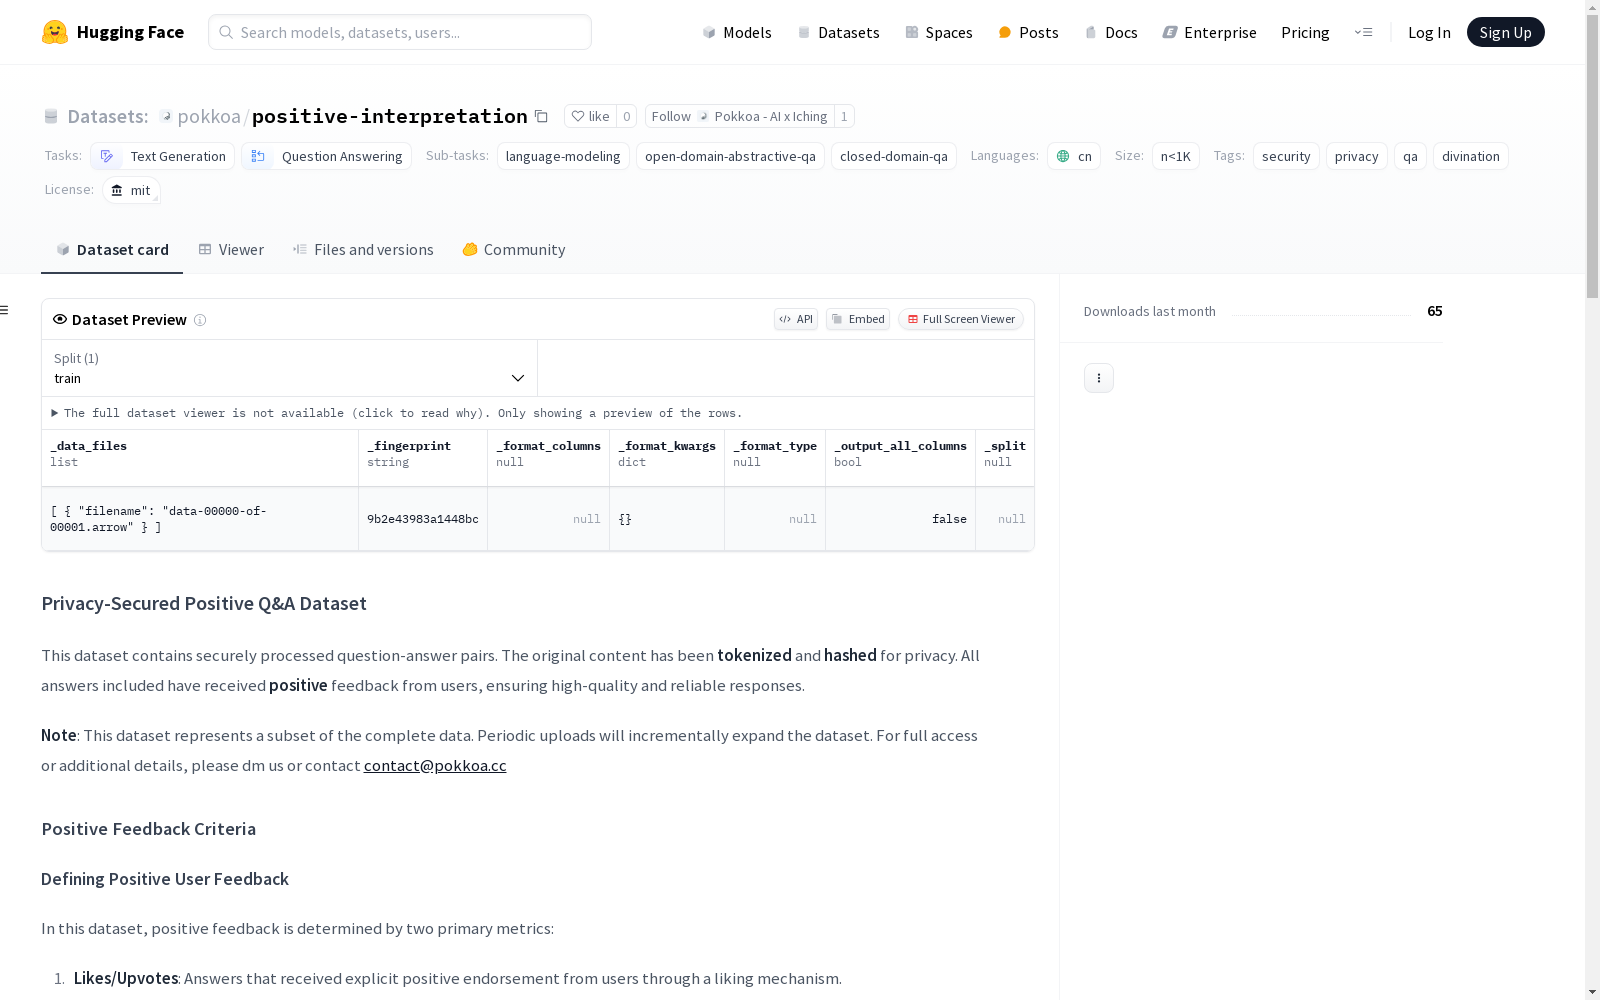Click the security tag
The image size is (1600, 1000).
[x=1286, y=156]
